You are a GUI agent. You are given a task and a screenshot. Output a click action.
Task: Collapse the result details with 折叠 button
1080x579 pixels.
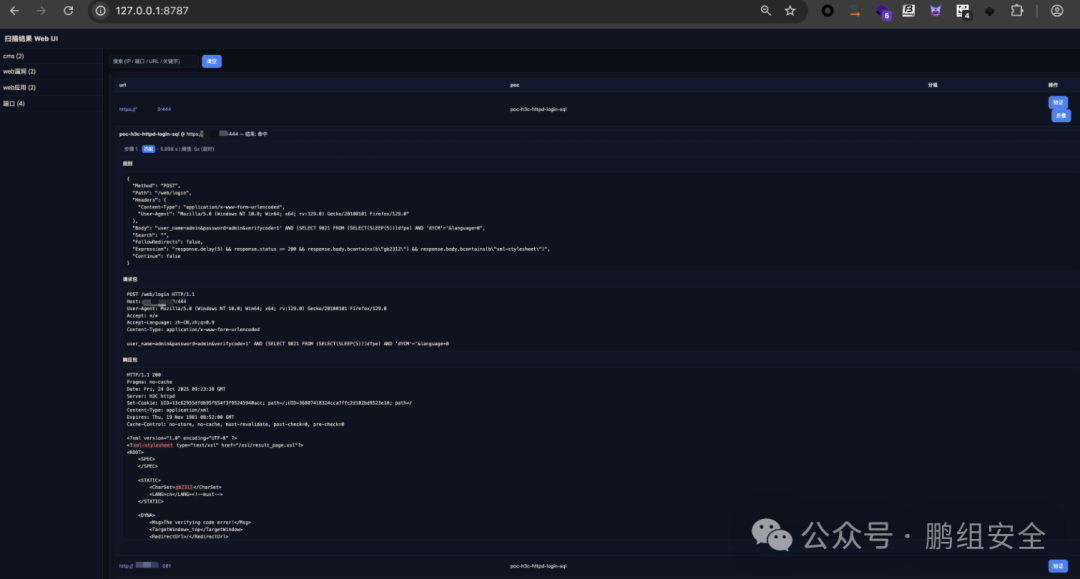1061,115
